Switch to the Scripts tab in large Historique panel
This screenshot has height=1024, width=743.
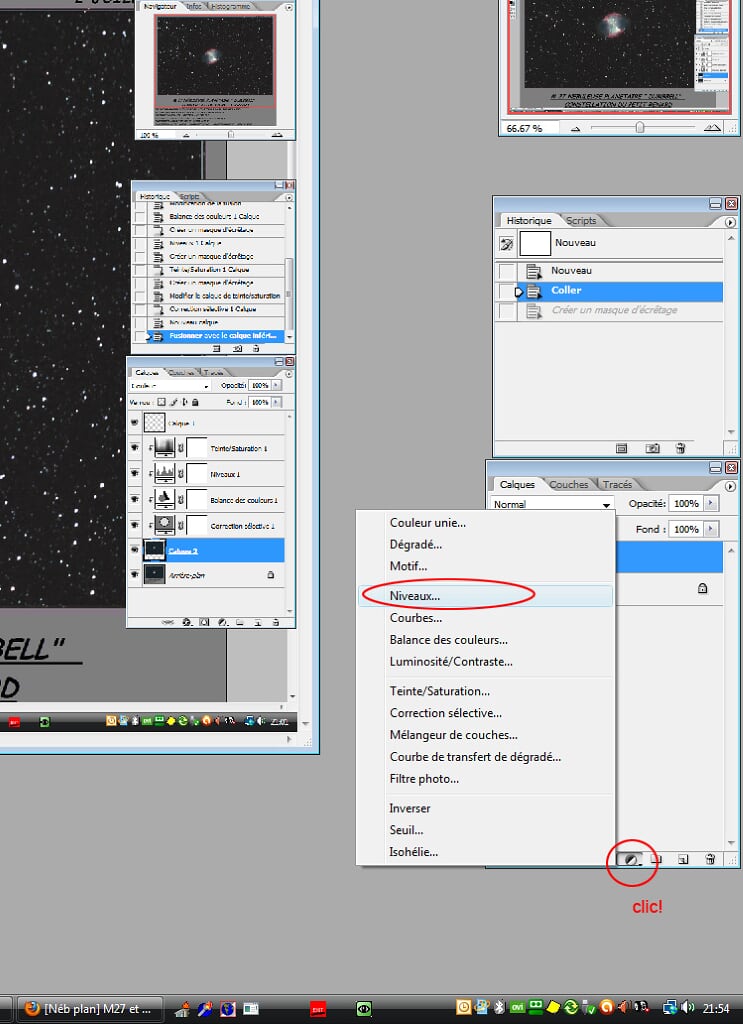(580, 221)
